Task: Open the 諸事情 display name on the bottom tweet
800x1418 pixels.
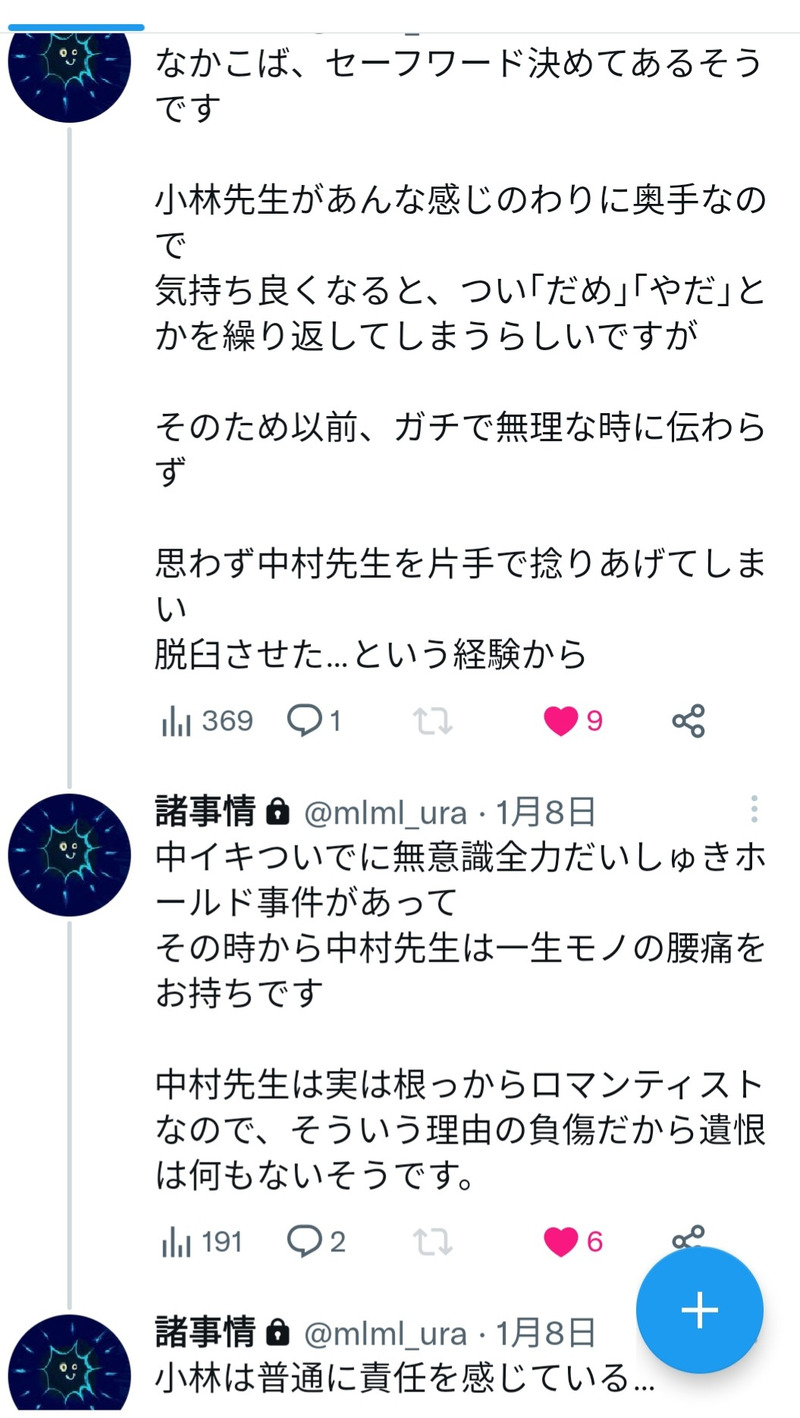Action: (206, 1333)
